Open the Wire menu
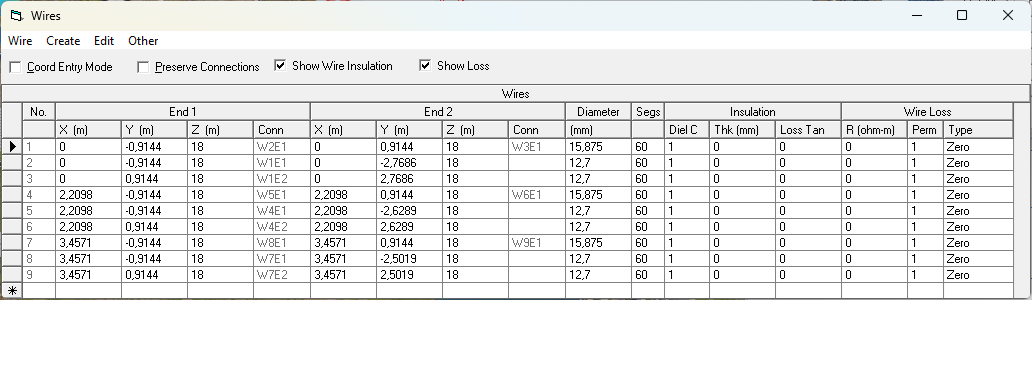This screenshot has width=1032, height=371. click(x=20, y=41)
